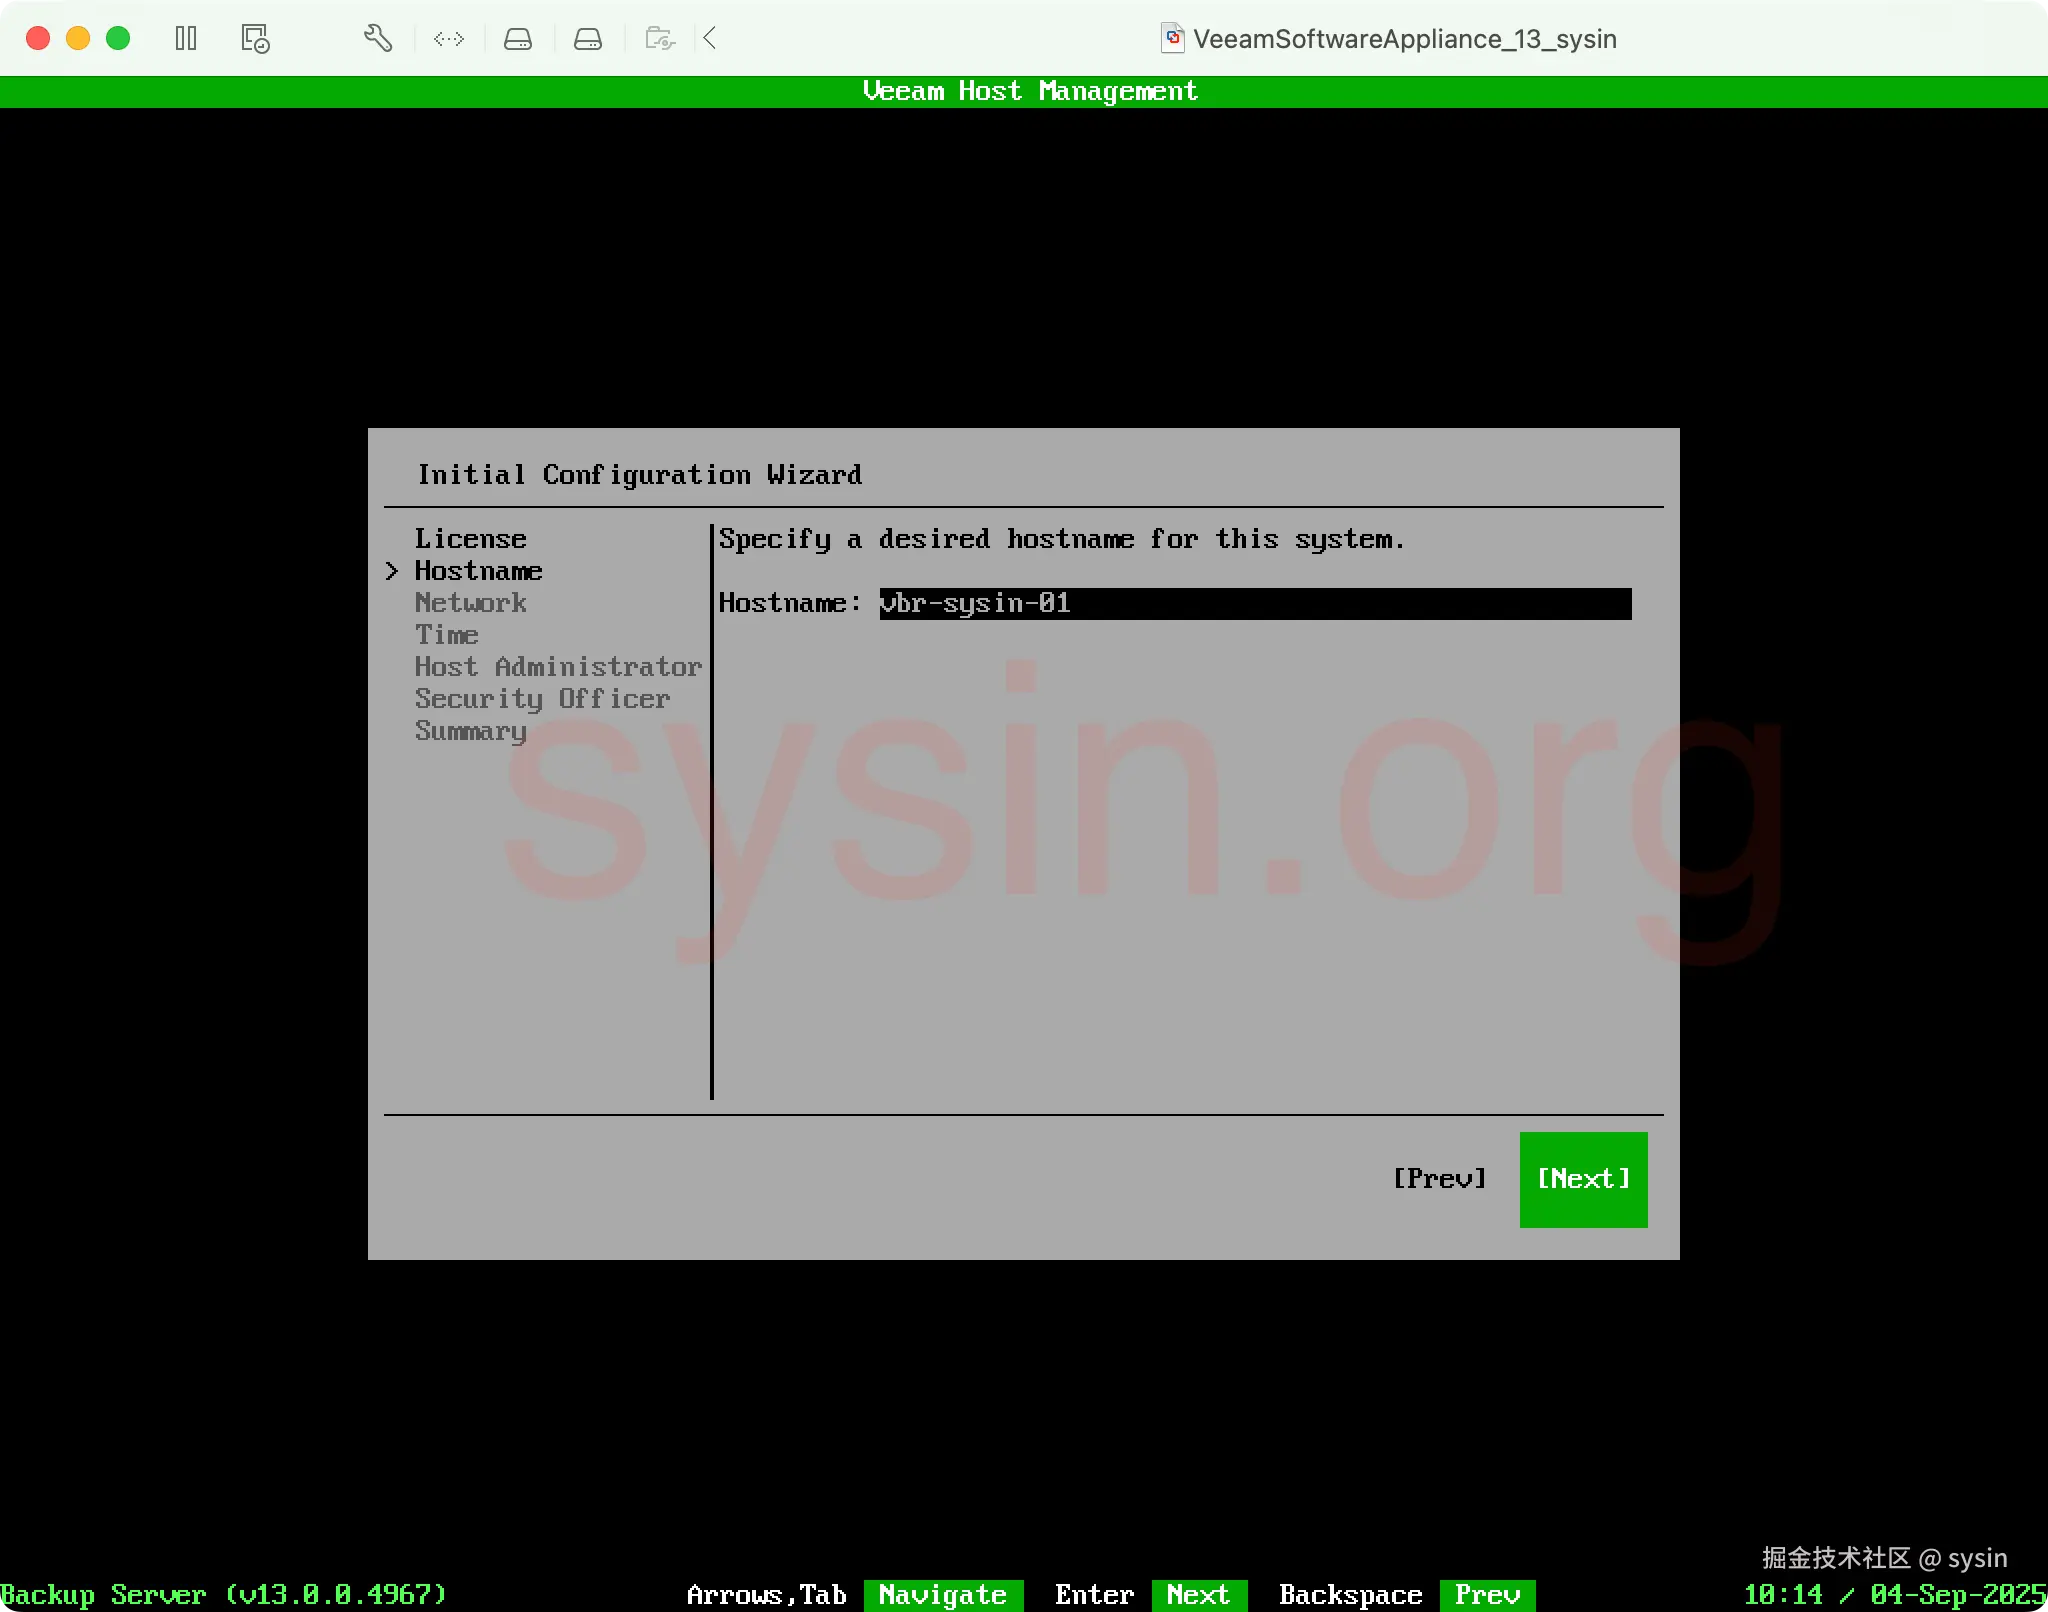Click into the Hostname input field

[x=1254, y=603]
